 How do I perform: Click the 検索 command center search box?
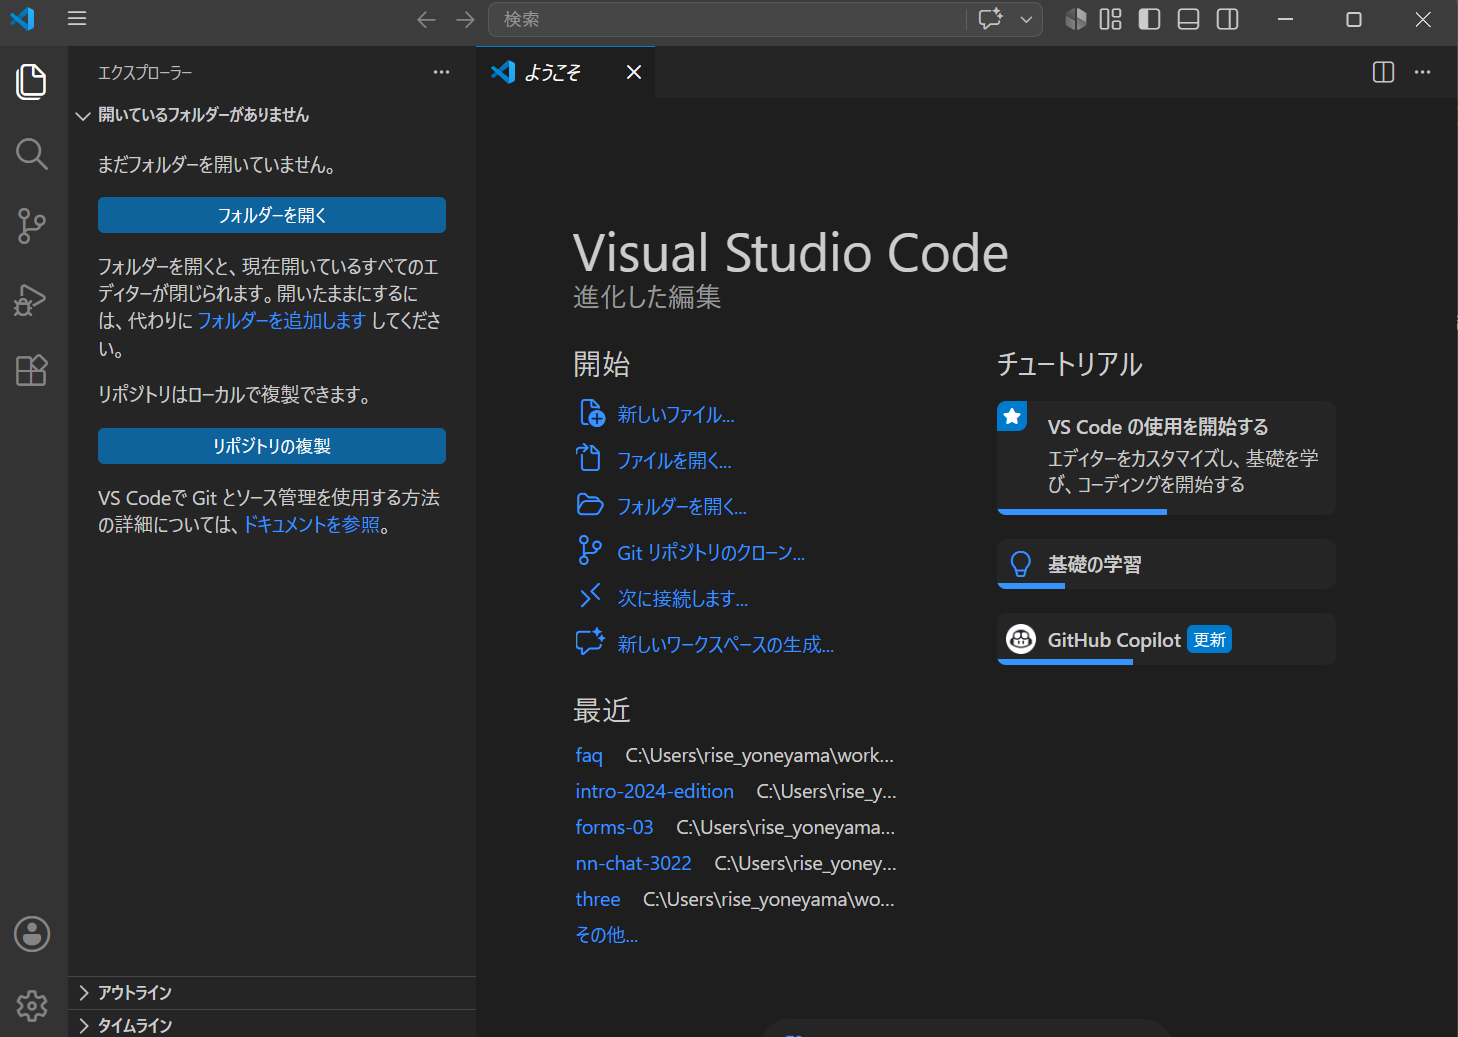click(x=727, y=19)
